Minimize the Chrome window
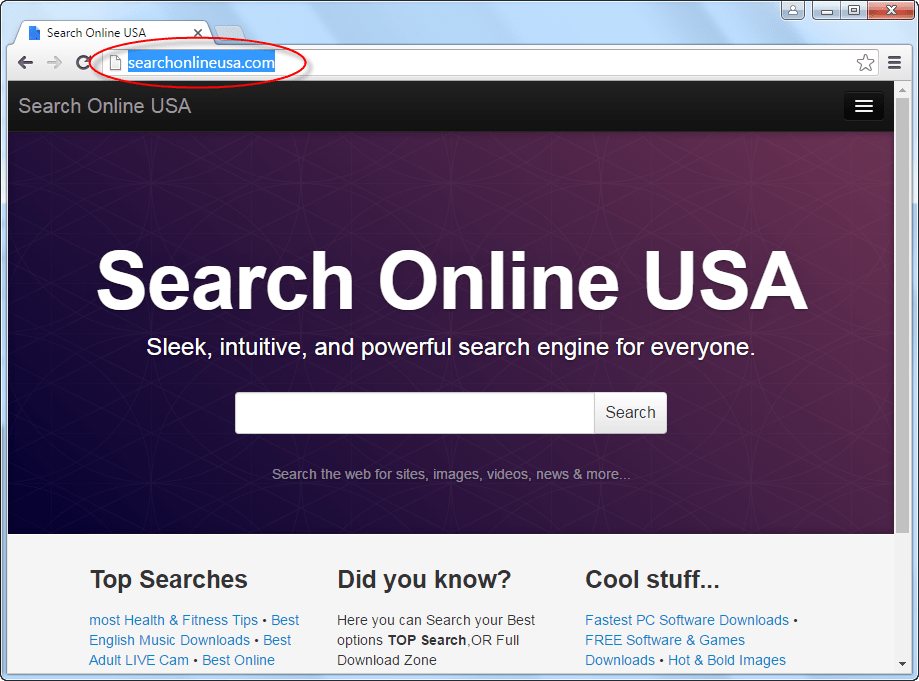 pyautogui.click(x=826, y=10)
